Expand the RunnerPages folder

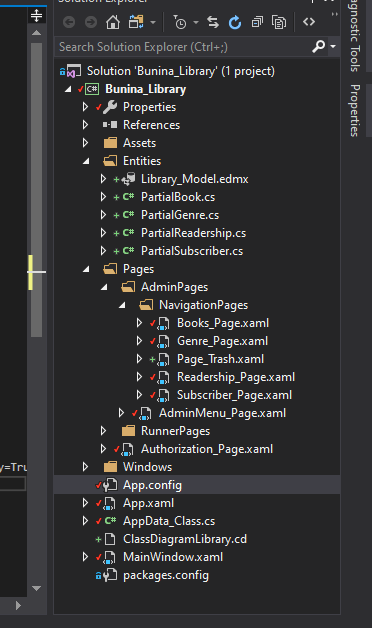103,431
